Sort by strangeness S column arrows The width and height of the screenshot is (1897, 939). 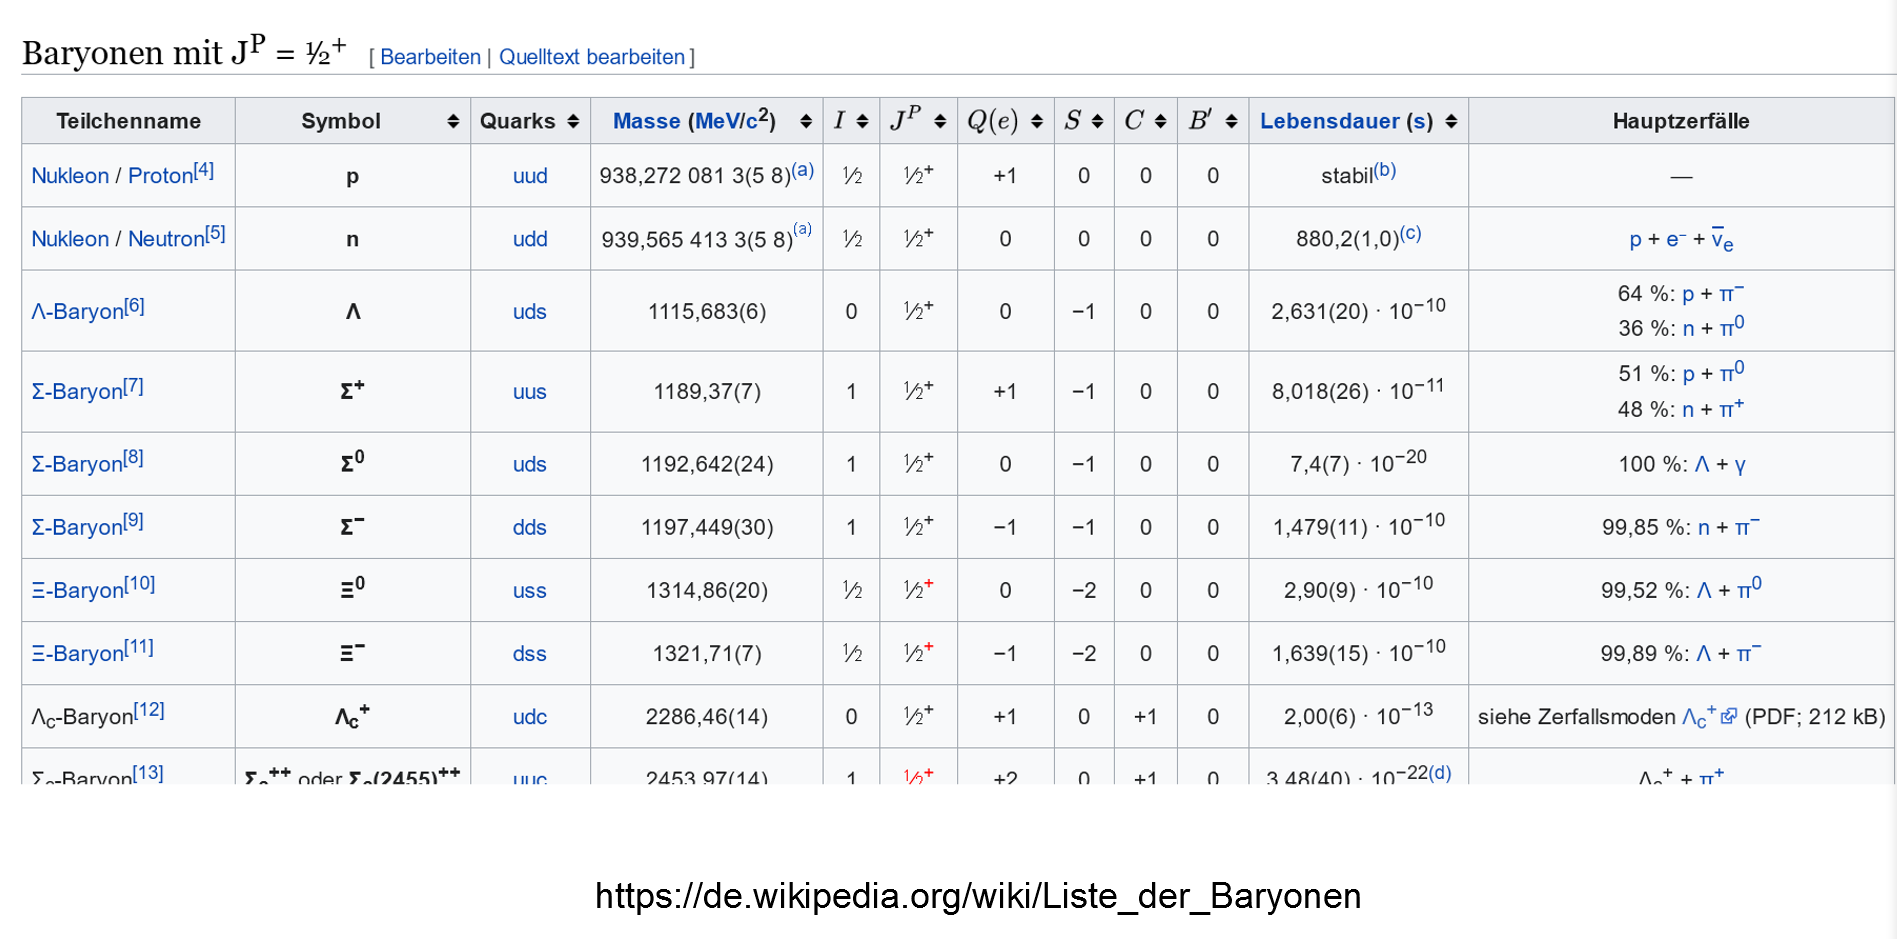1097,121
